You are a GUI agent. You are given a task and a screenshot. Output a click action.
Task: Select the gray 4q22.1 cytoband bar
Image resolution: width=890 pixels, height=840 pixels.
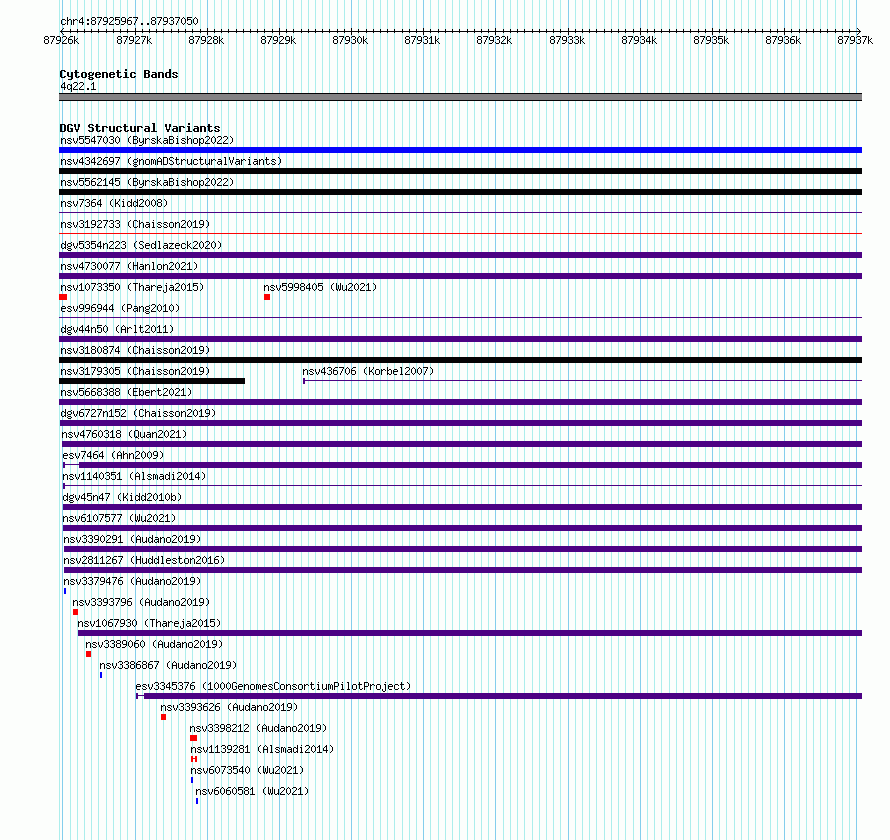point(460,97)
